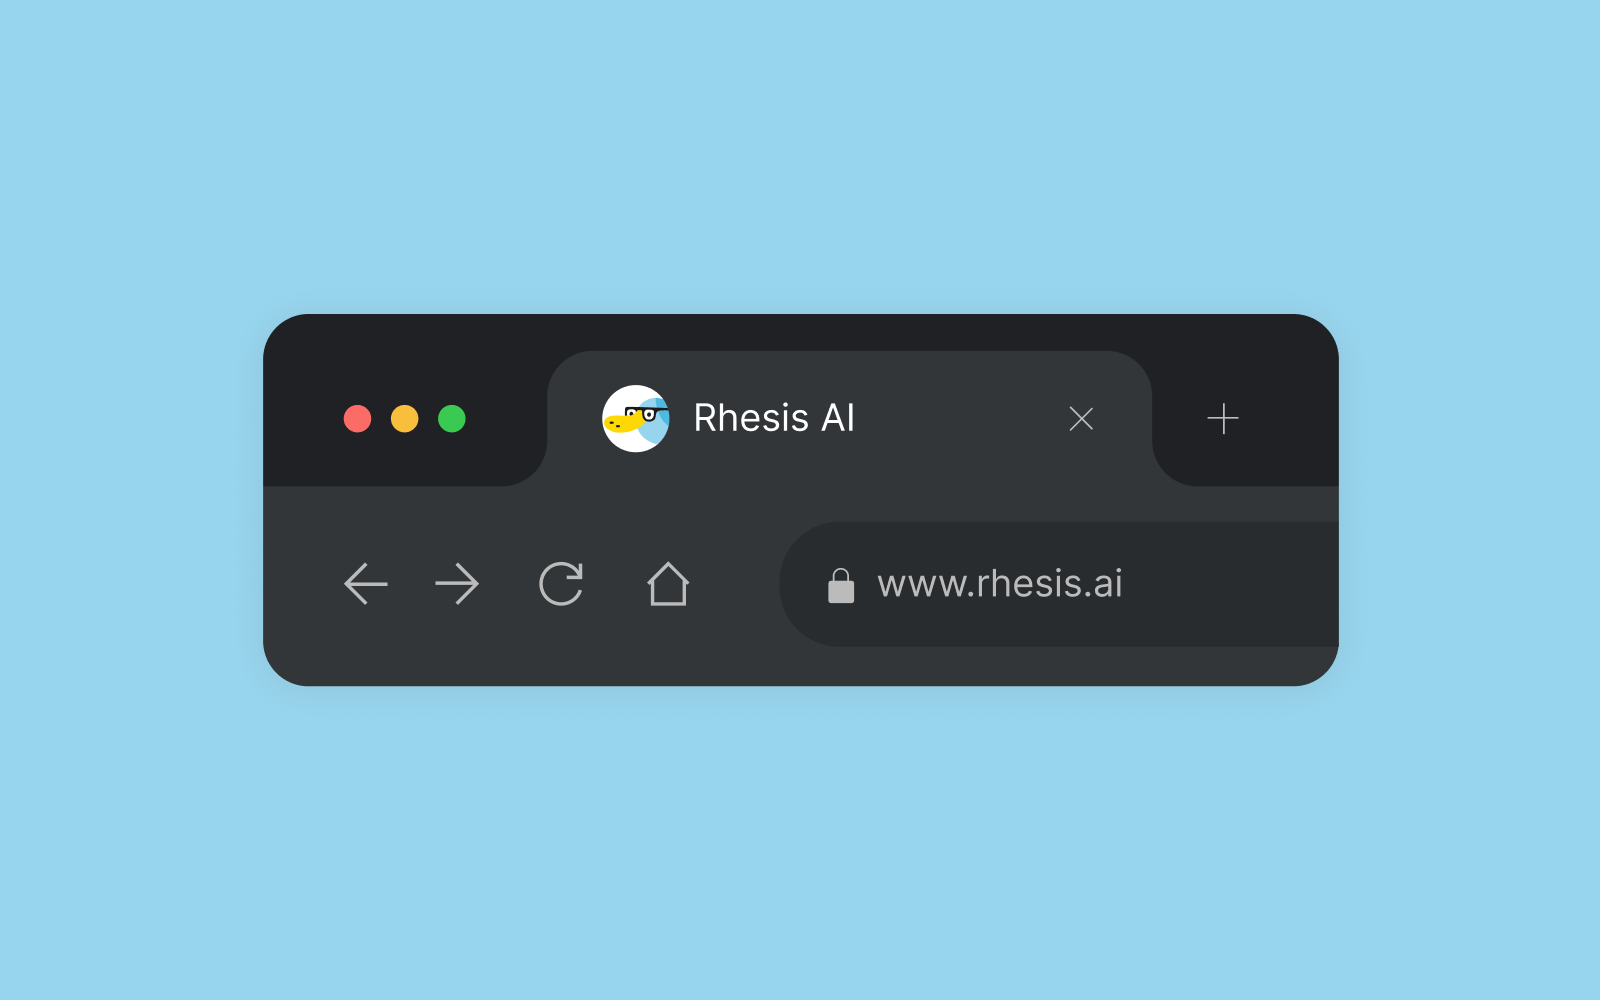Click toolbar gap between home and padlock
Screen dimensions: 1600x1000
tap(735, 584)
